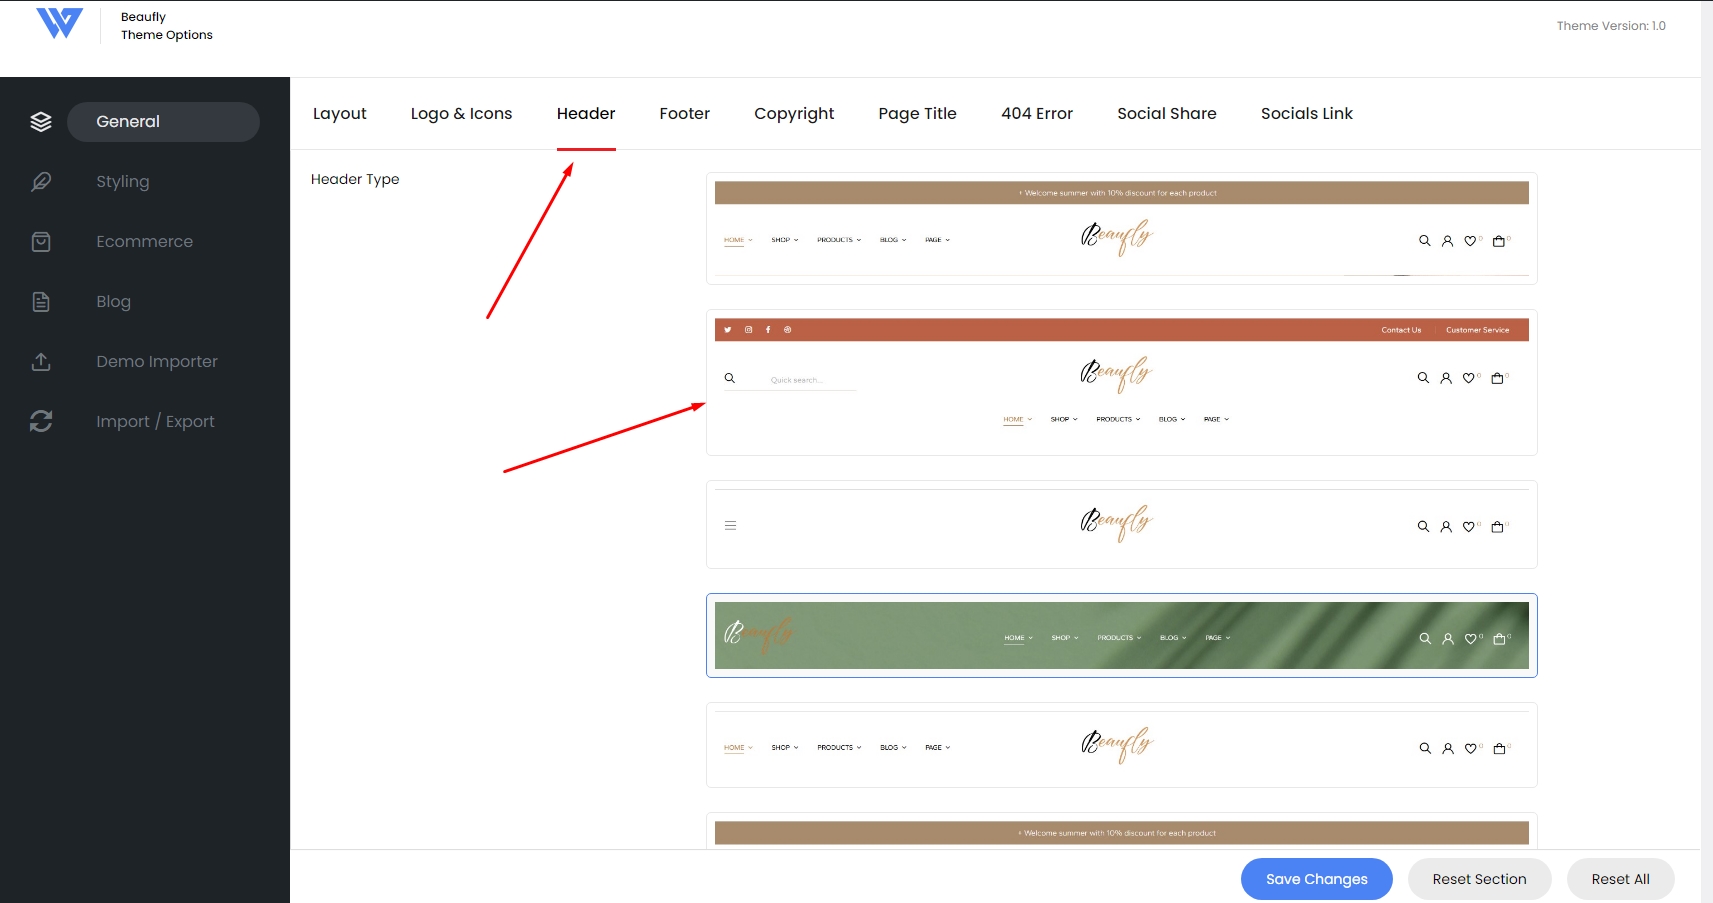The height and width of the screenshot is (903, 1713).
Task: Click the Reset Section button
Action: click(x=1479, y=879)
